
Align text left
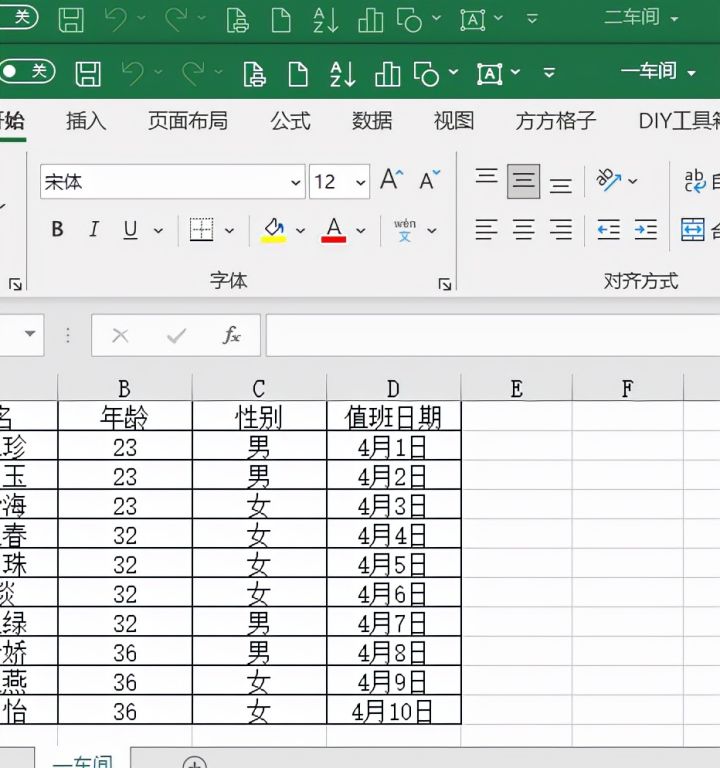click(x=486, y=229)
